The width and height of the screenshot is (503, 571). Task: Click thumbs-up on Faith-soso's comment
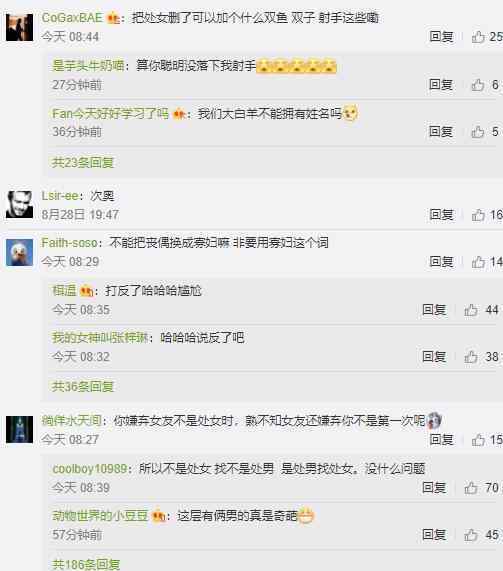tap(478, 262)
